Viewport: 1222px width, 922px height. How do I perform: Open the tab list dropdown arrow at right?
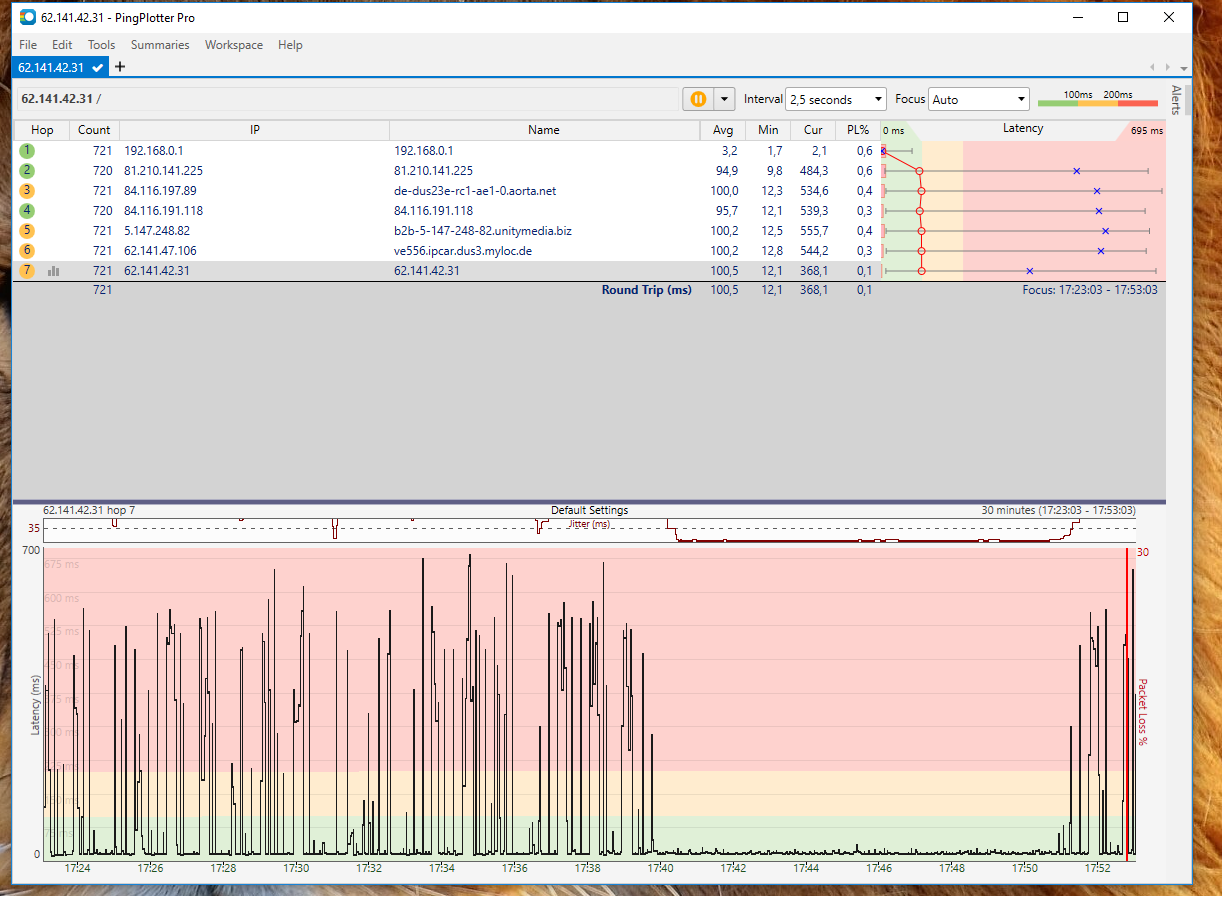pos(1184,68)
